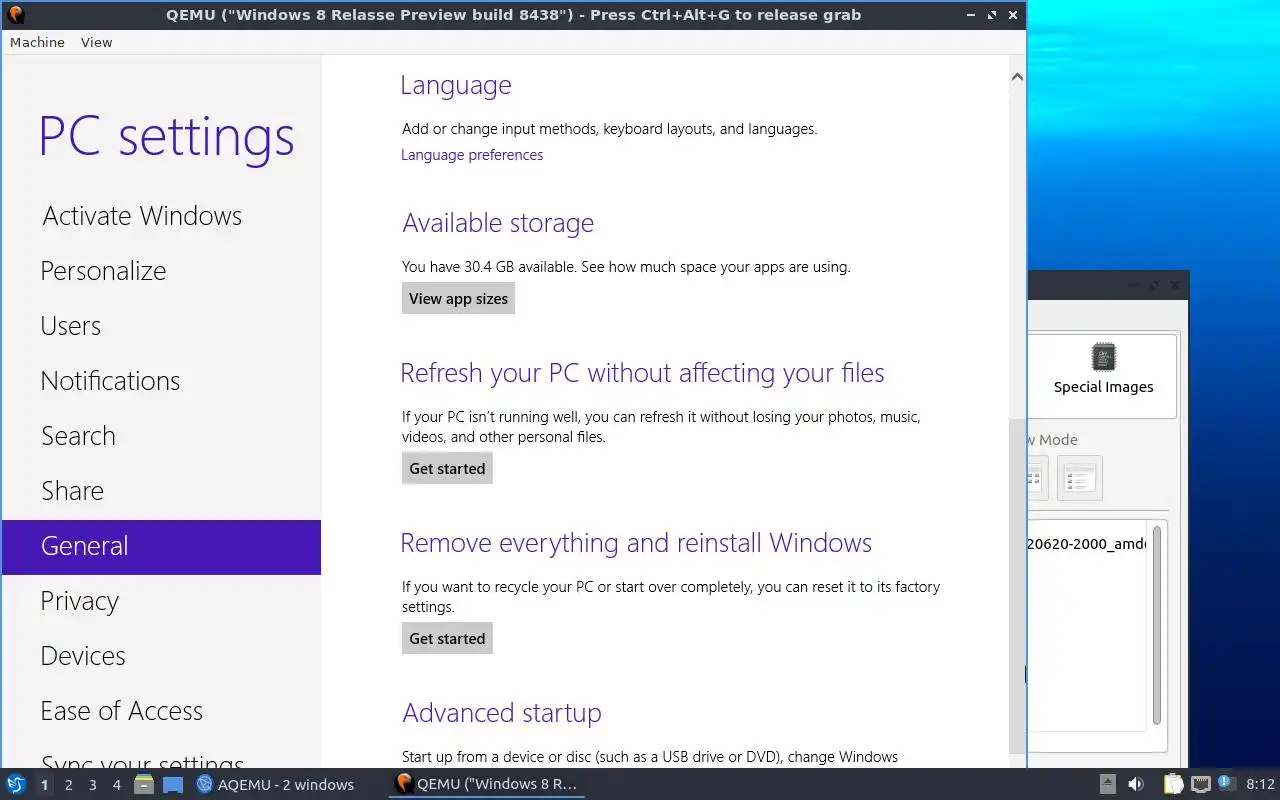1280x800 pixels.
Task: Select the Share settings category
Action: click(72, 491)
